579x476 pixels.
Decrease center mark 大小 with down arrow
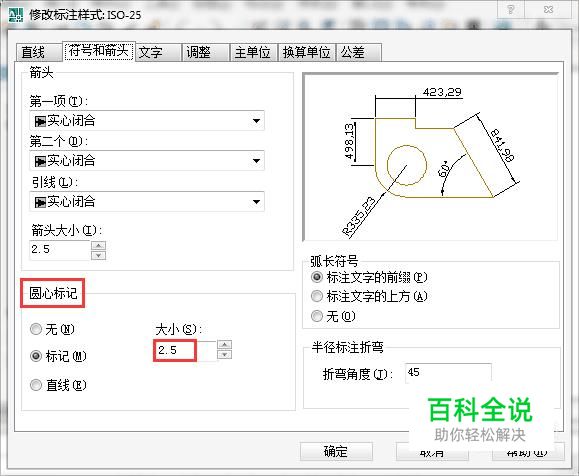click(x=225, y=355)
